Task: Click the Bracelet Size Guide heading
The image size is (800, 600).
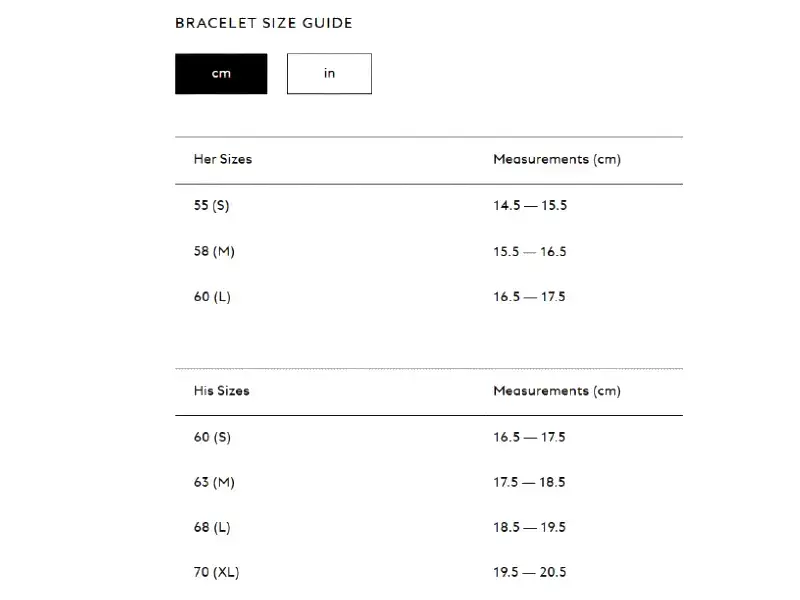Action: 264,23
